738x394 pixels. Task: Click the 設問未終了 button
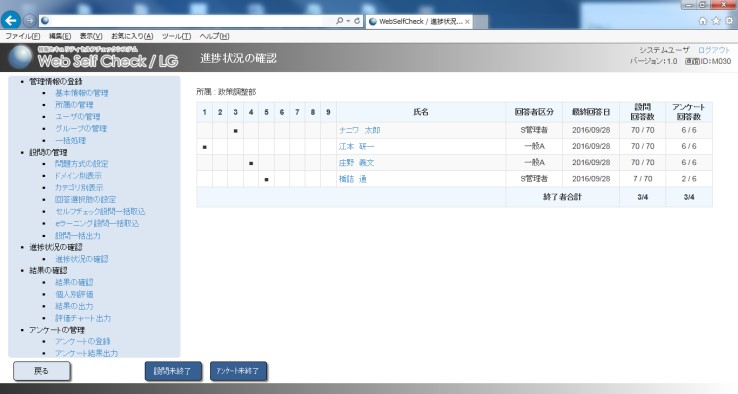[173, 371]
